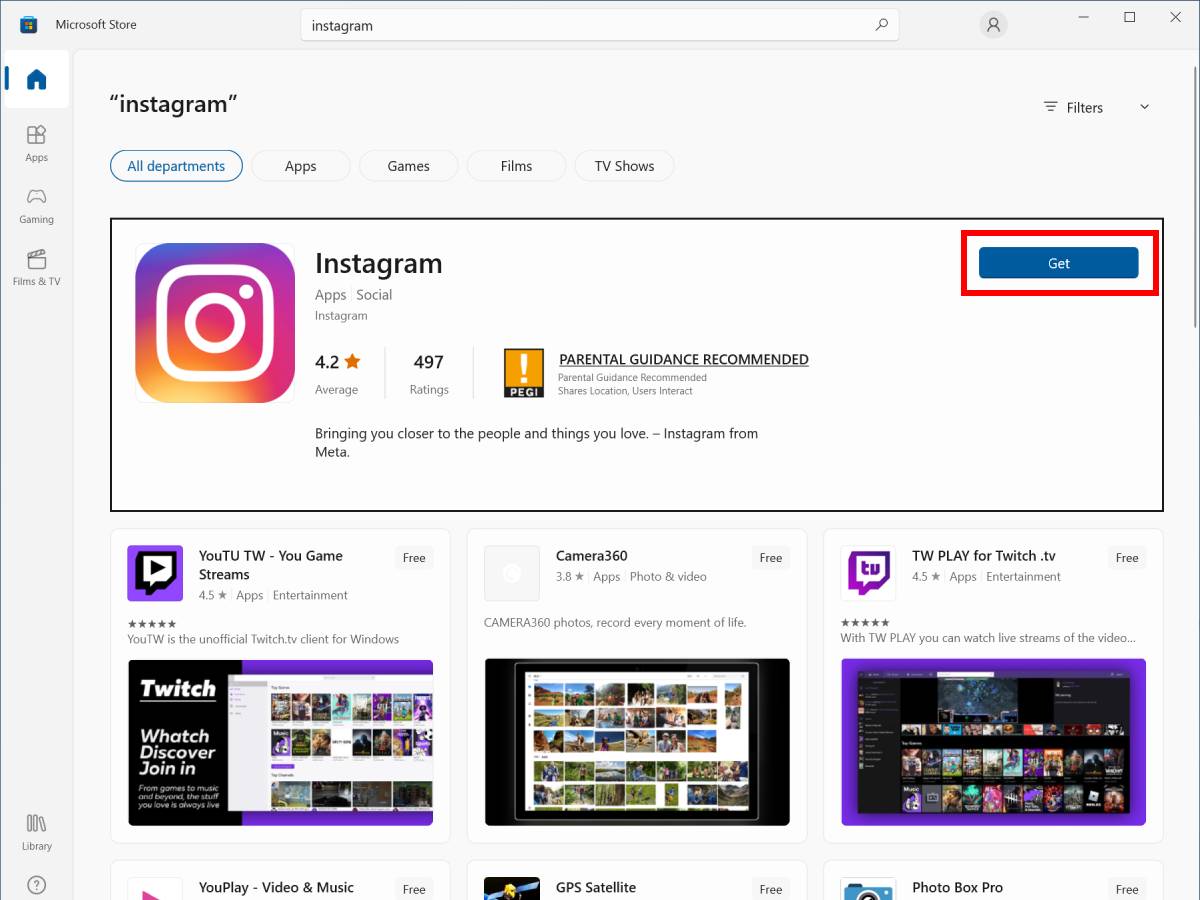This screenshot has height=900, width=1200.
Task: Open the Filters options
Action: point(1073,107)
